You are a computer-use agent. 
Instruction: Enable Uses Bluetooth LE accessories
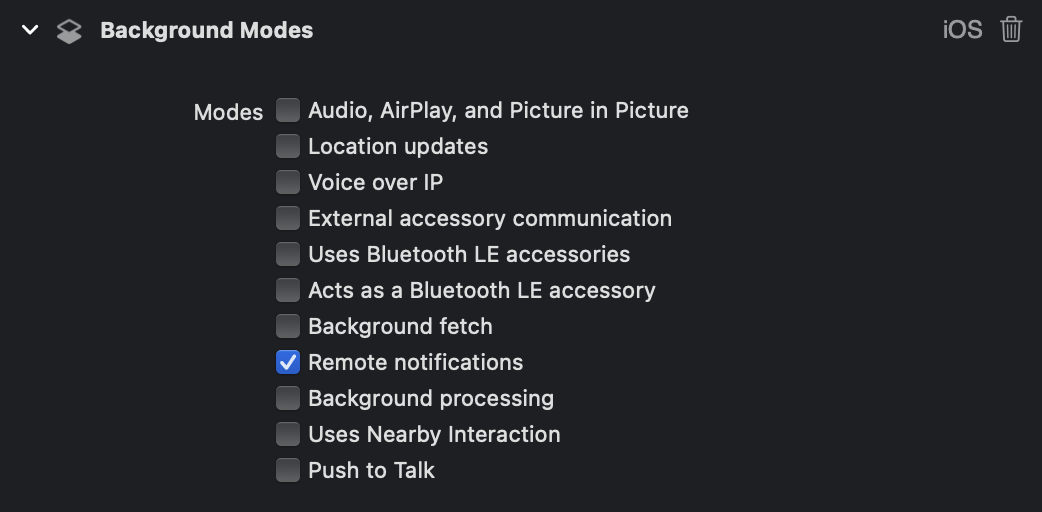[x=288, y=254]
